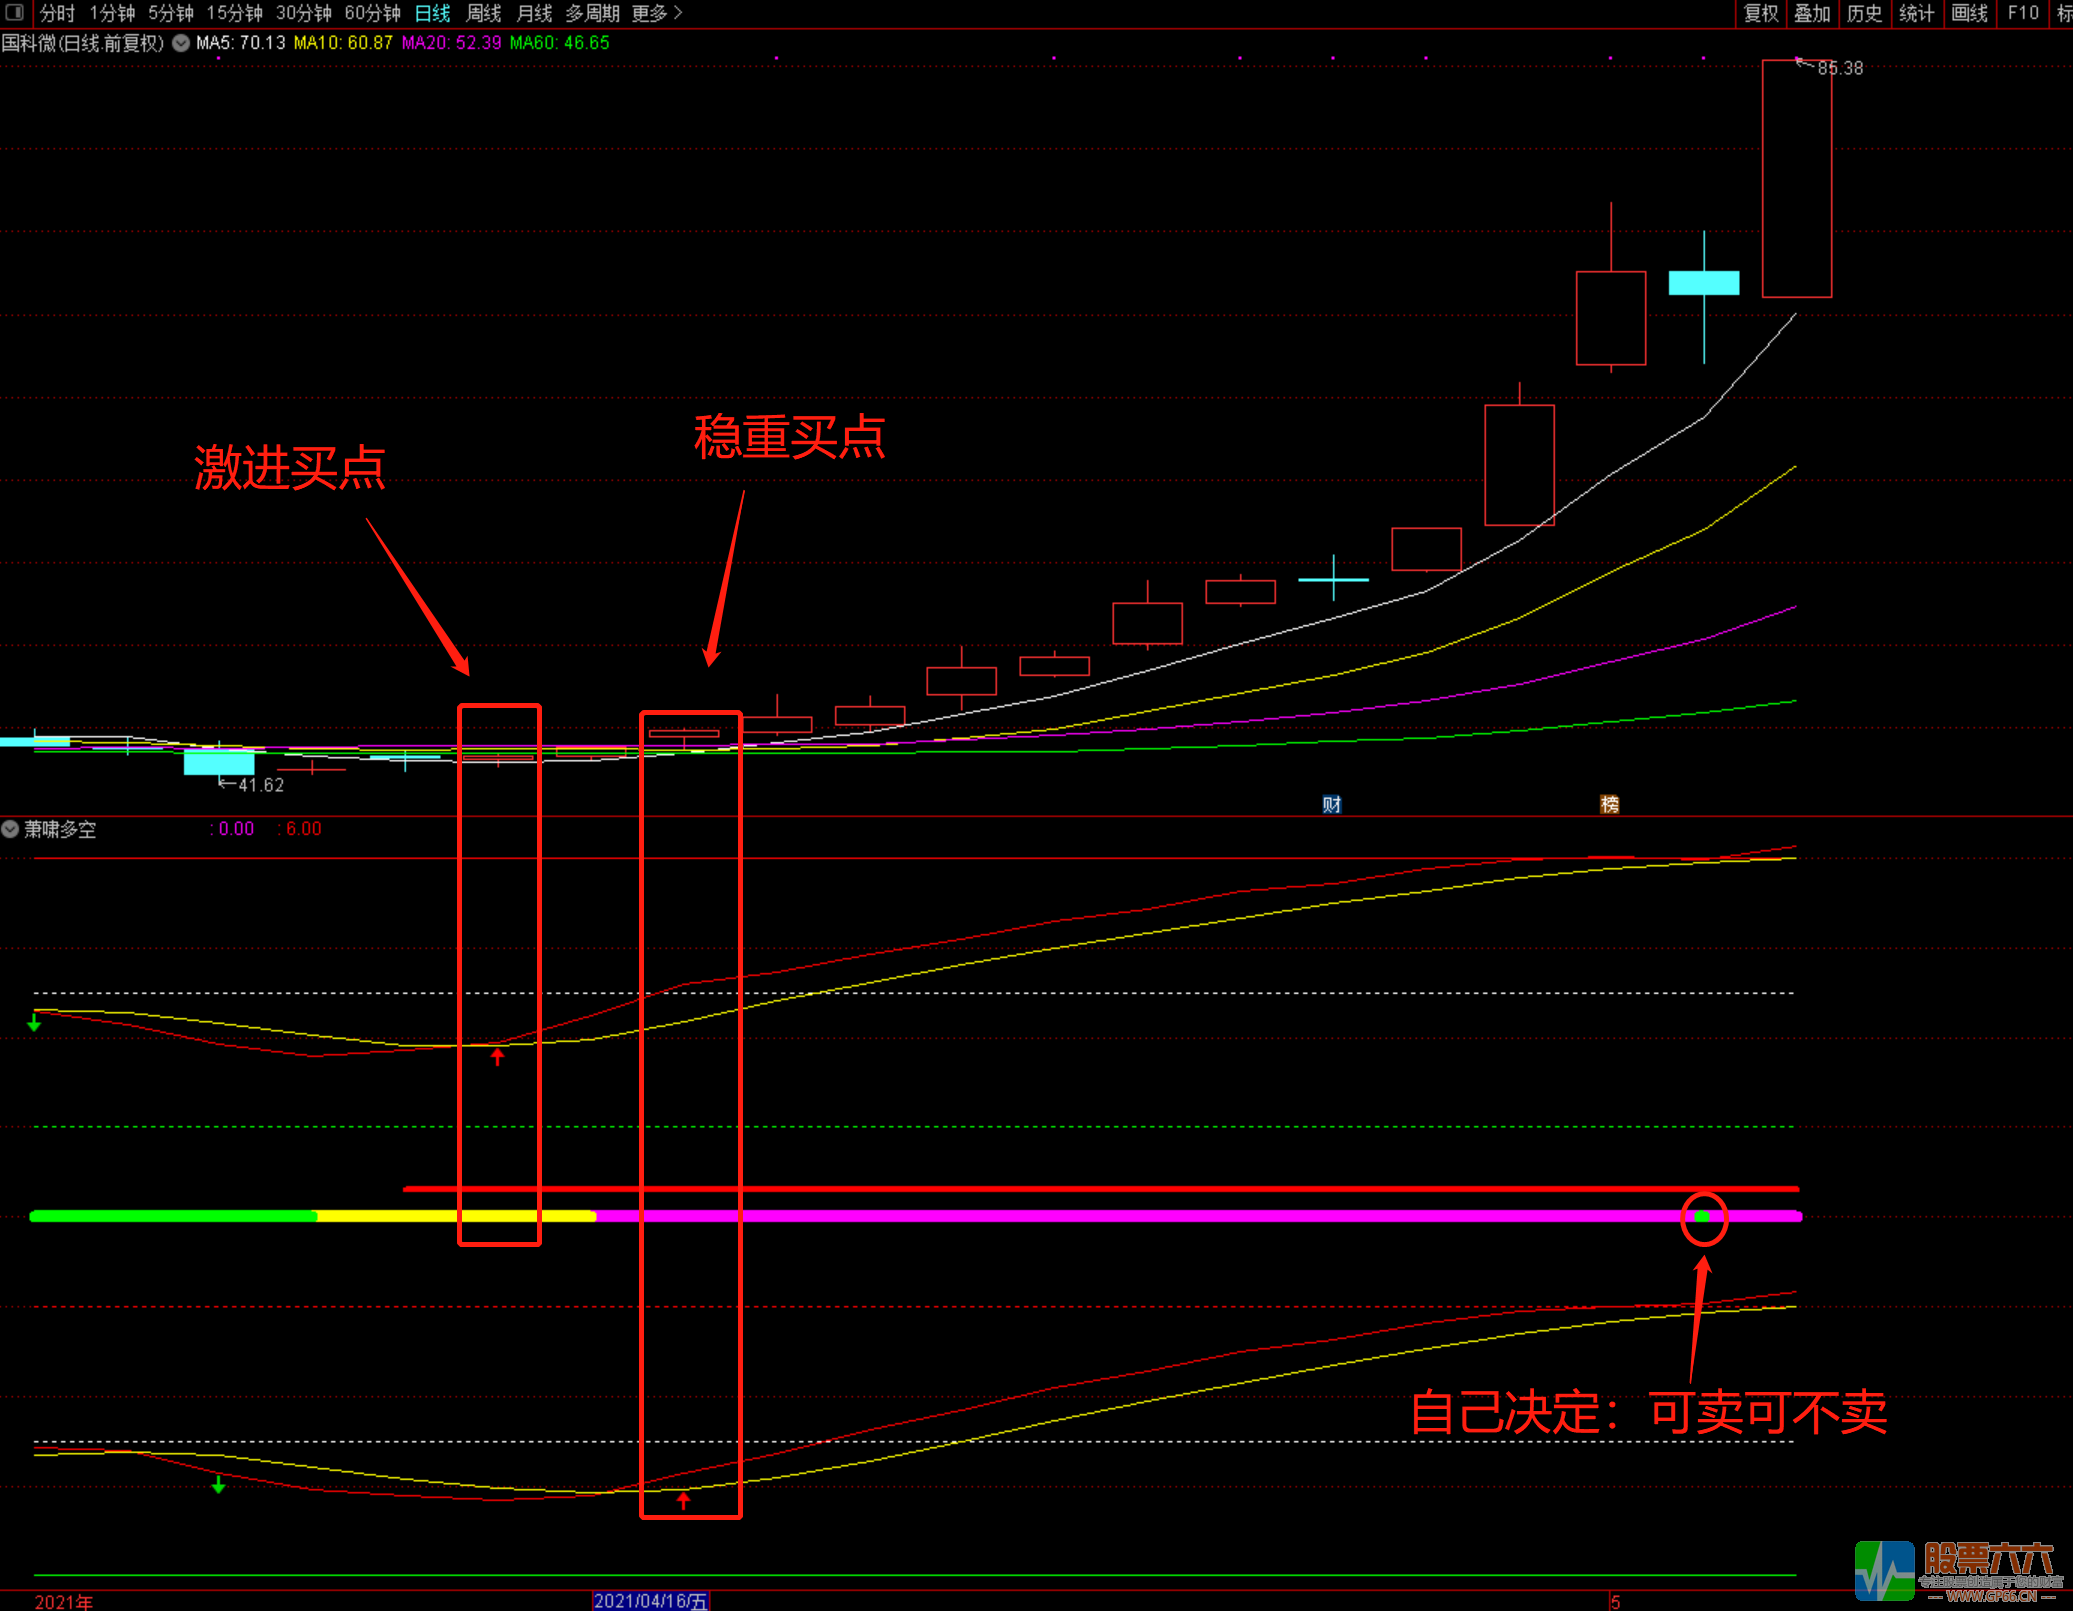Image resolution: width=2073 pixels, height=1611 pixels.
Task: Toggle the 画线 drawing tools button
Action: 1969,13
